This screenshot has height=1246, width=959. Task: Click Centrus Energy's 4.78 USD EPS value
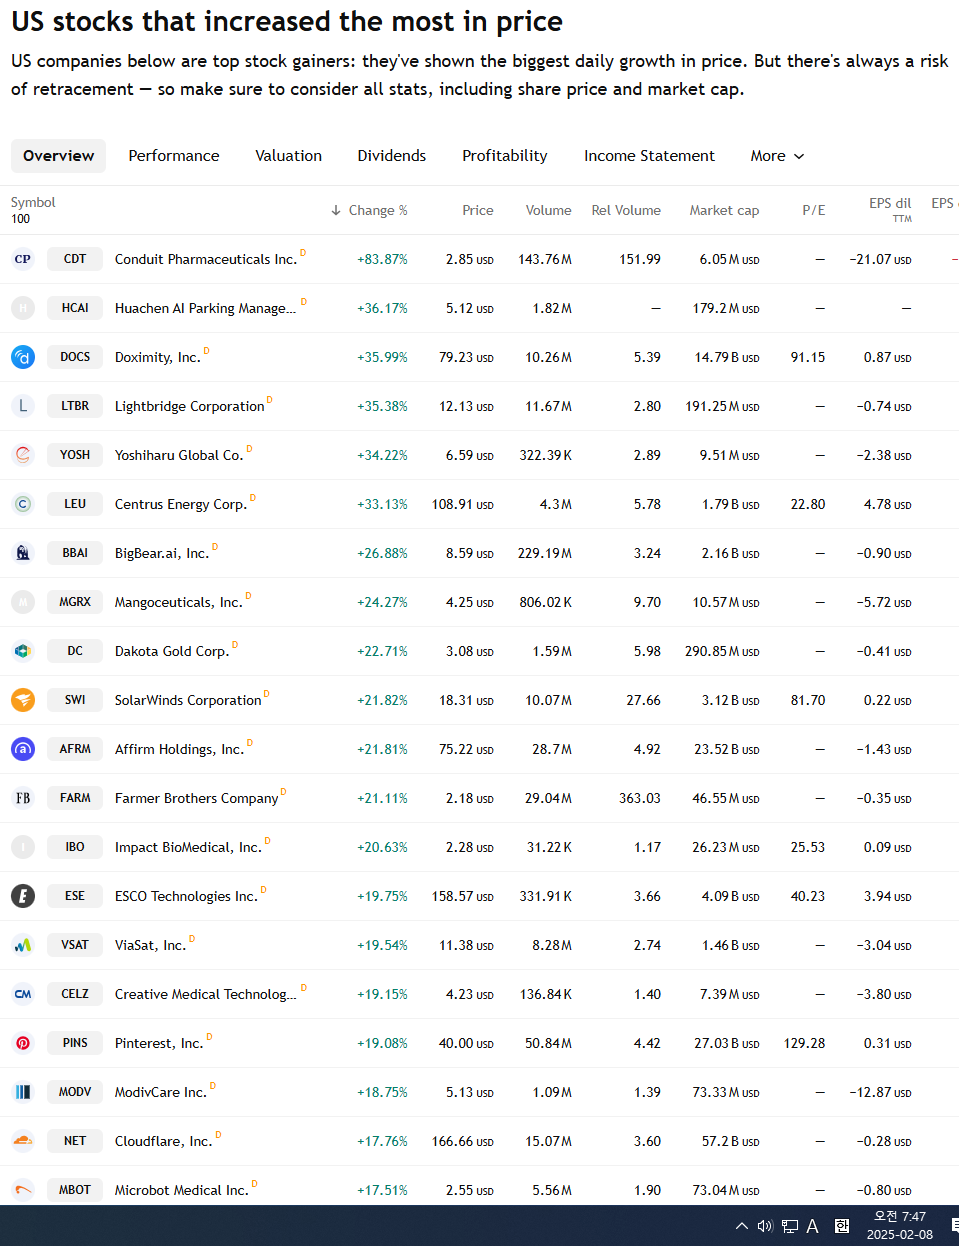(888, 504)
